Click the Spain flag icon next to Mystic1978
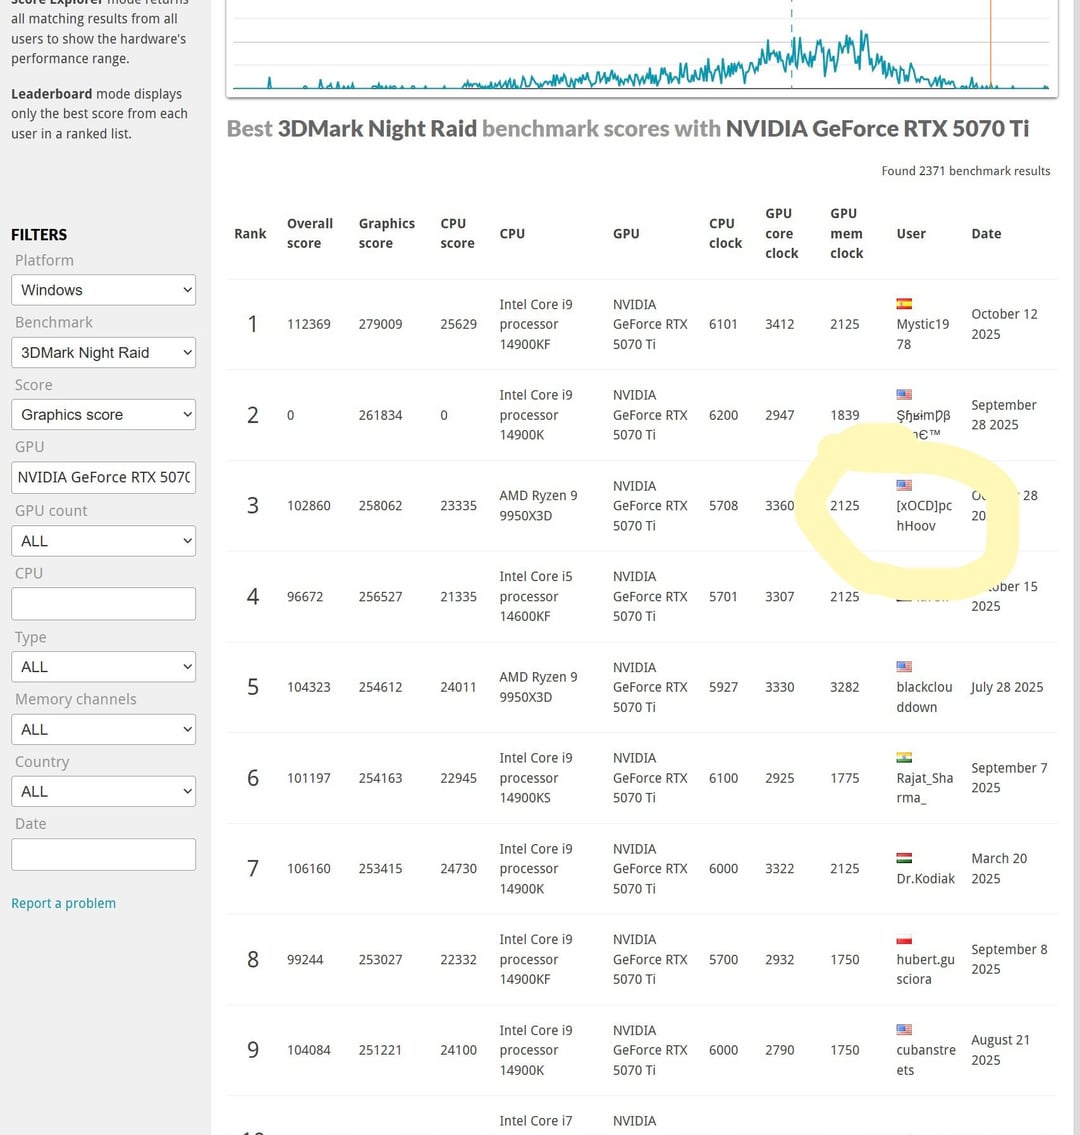 (903, 303)
